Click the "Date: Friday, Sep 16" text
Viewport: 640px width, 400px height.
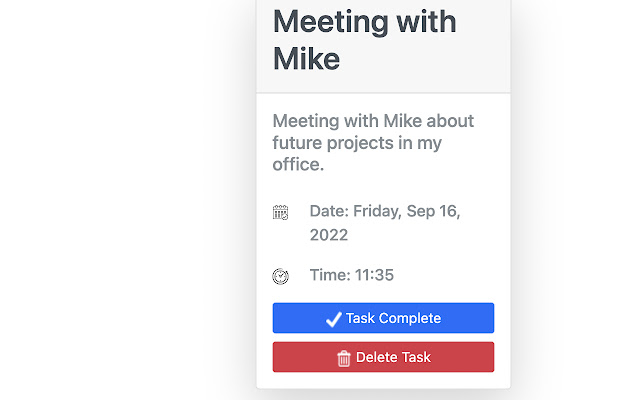(x=385, y=212)
